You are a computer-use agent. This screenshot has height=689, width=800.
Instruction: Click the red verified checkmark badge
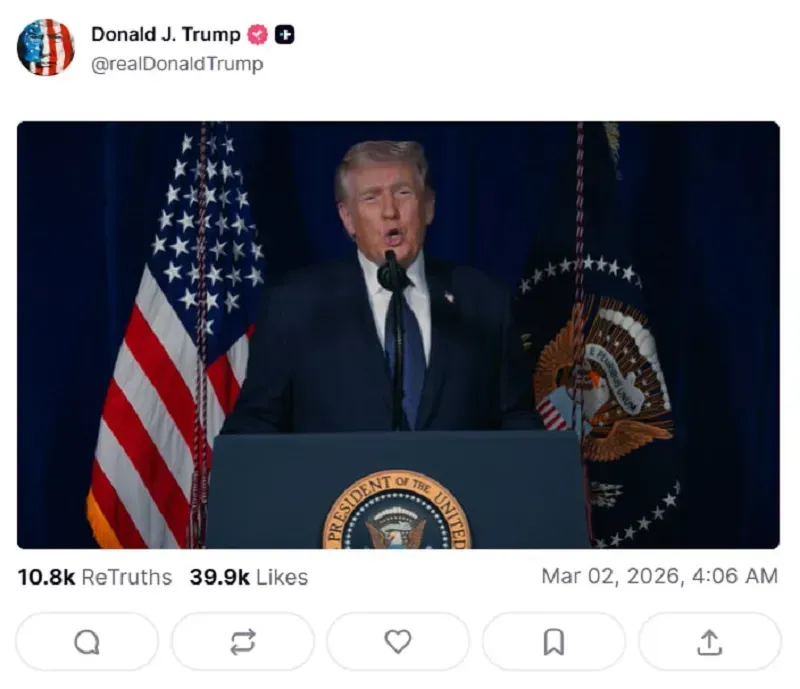pyautogui.click(x=258, y=35)
